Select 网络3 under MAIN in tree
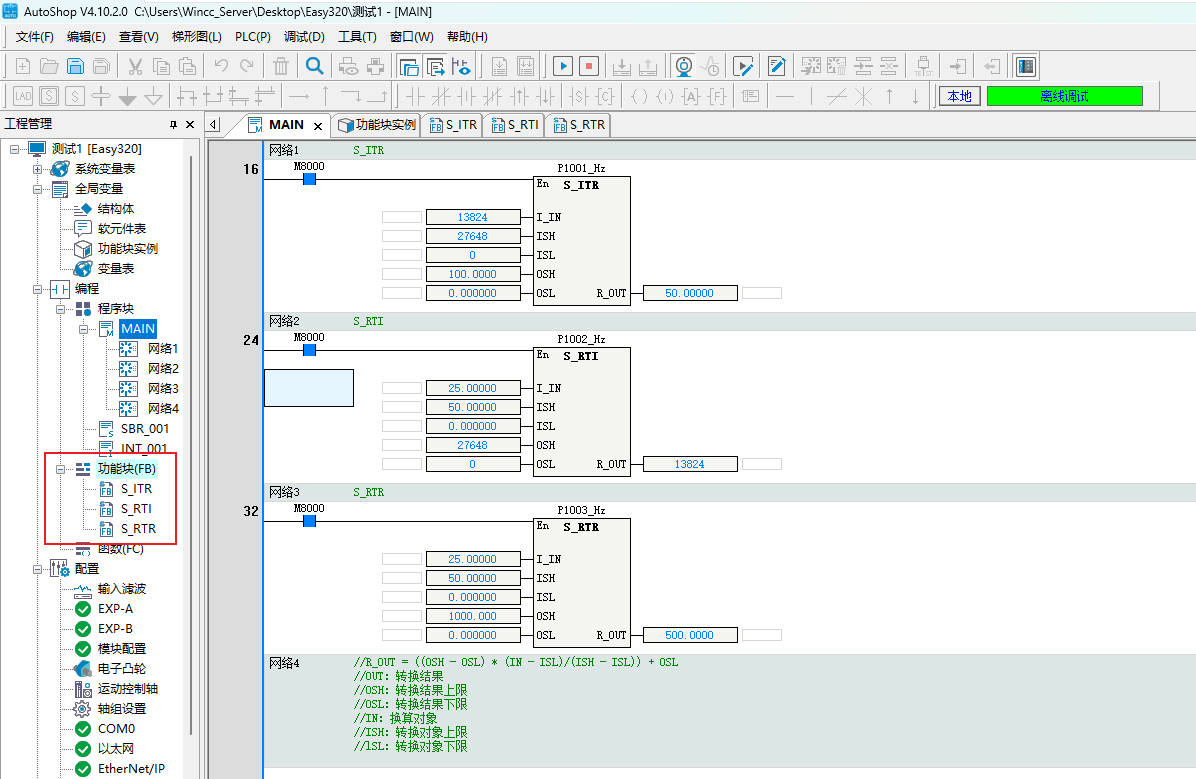Image resolution: width=1196 pixels, height=779 pixels. pyautogui.click(x=162, y=388)
